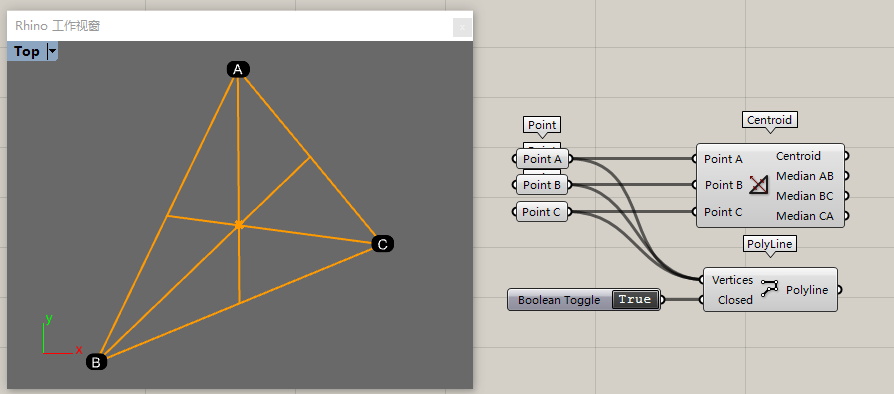Select the Point A parameter
This screenshot has width=894, height=394.
pyautogui.click(x=542, y=159)
